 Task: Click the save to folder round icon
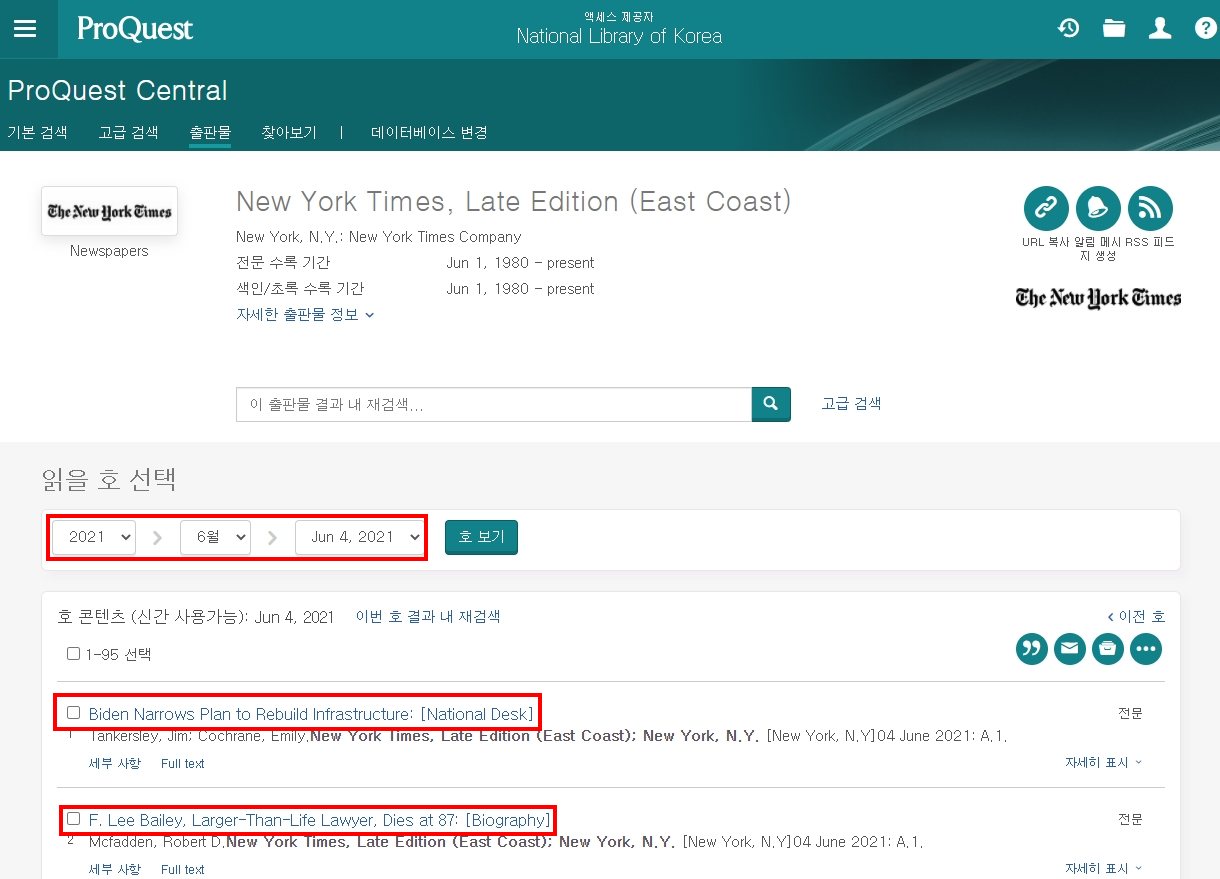(x=1108, y=648)
